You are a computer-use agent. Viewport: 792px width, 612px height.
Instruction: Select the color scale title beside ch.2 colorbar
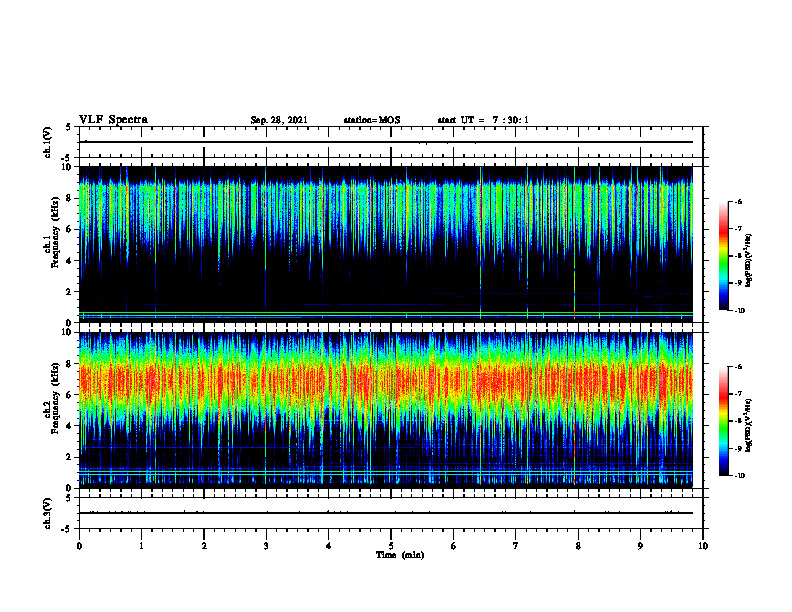(749, 426)
